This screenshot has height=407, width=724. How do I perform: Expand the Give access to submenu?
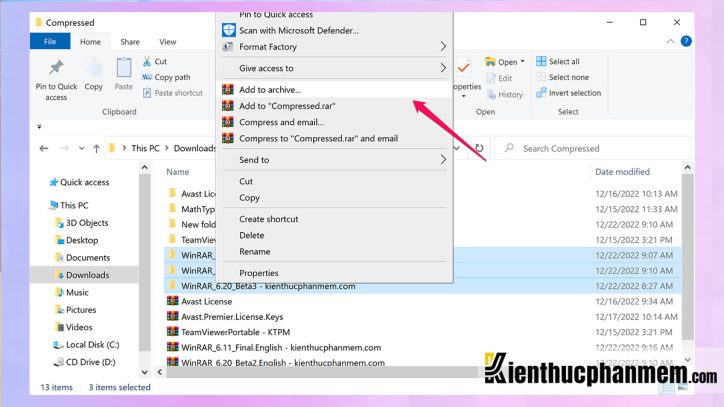pyautogui.click(x=333, y=68)
